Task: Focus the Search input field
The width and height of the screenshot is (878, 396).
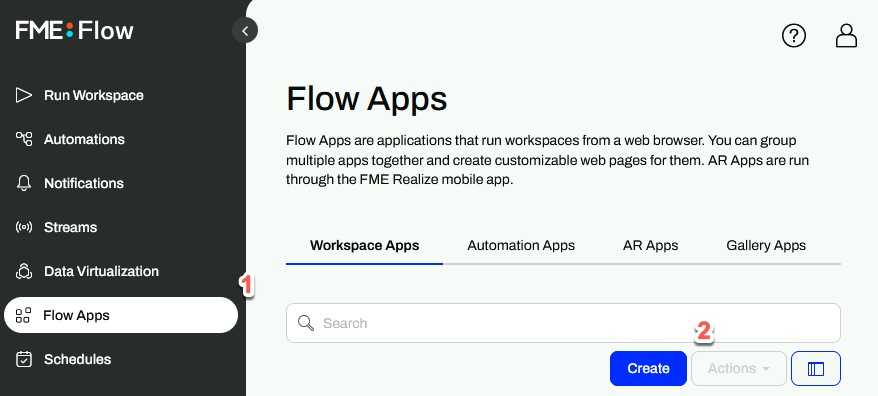Action: point(563,323)
